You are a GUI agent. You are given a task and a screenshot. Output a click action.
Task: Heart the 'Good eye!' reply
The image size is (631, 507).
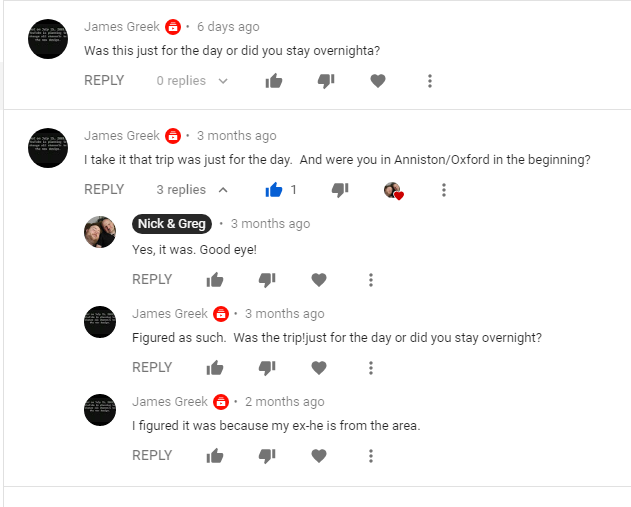click(x=319, y=280)
